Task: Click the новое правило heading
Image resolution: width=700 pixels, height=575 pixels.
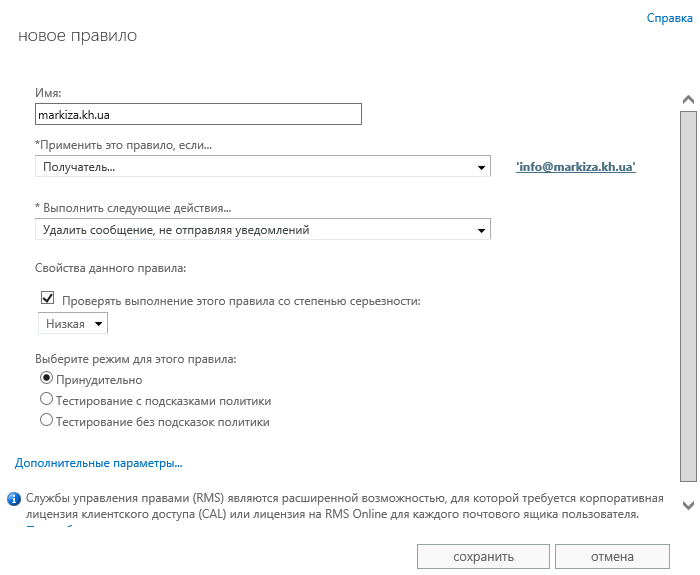Action: click(77, 36)
